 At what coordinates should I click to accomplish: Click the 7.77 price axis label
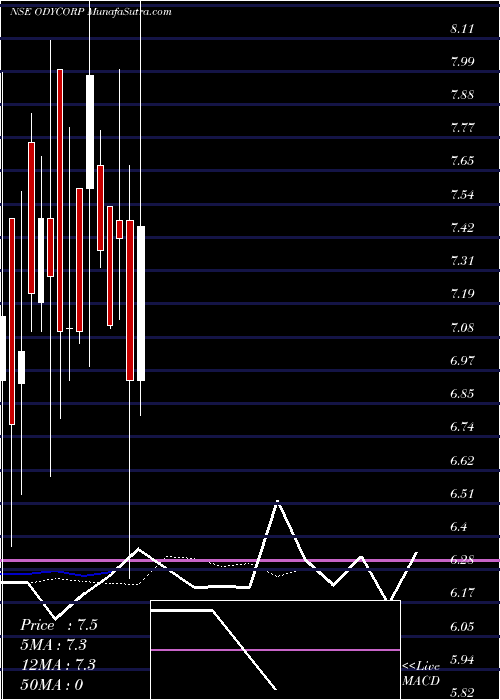coord(462,129)
